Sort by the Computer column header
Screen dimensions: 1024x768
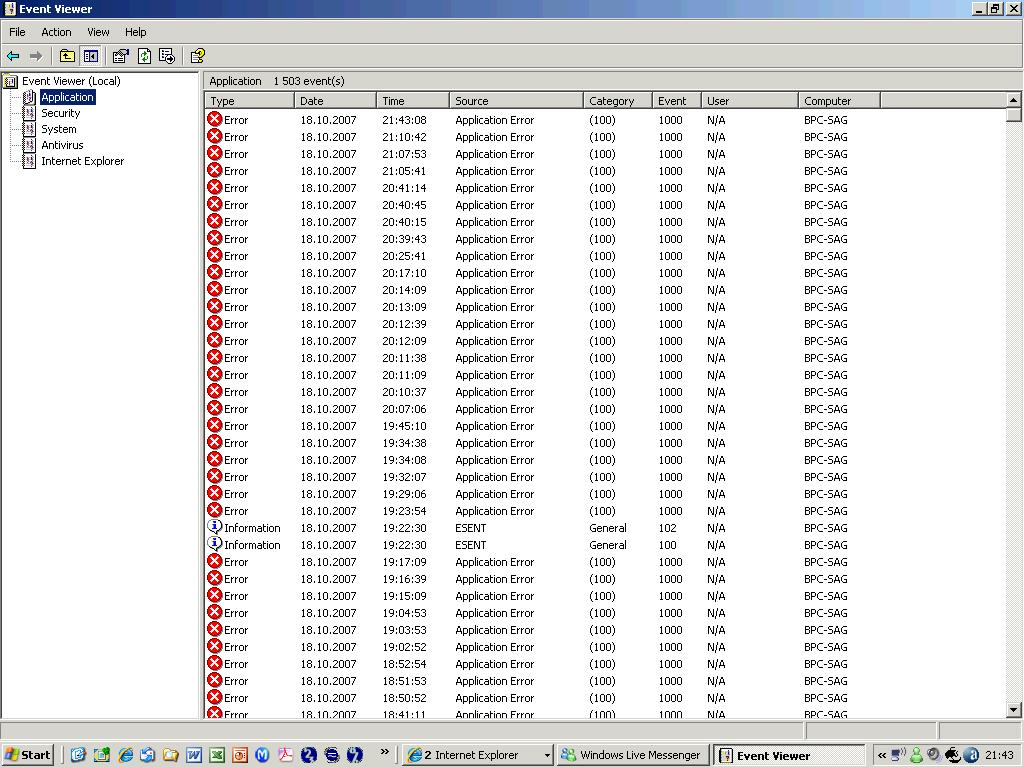point(839,101)
